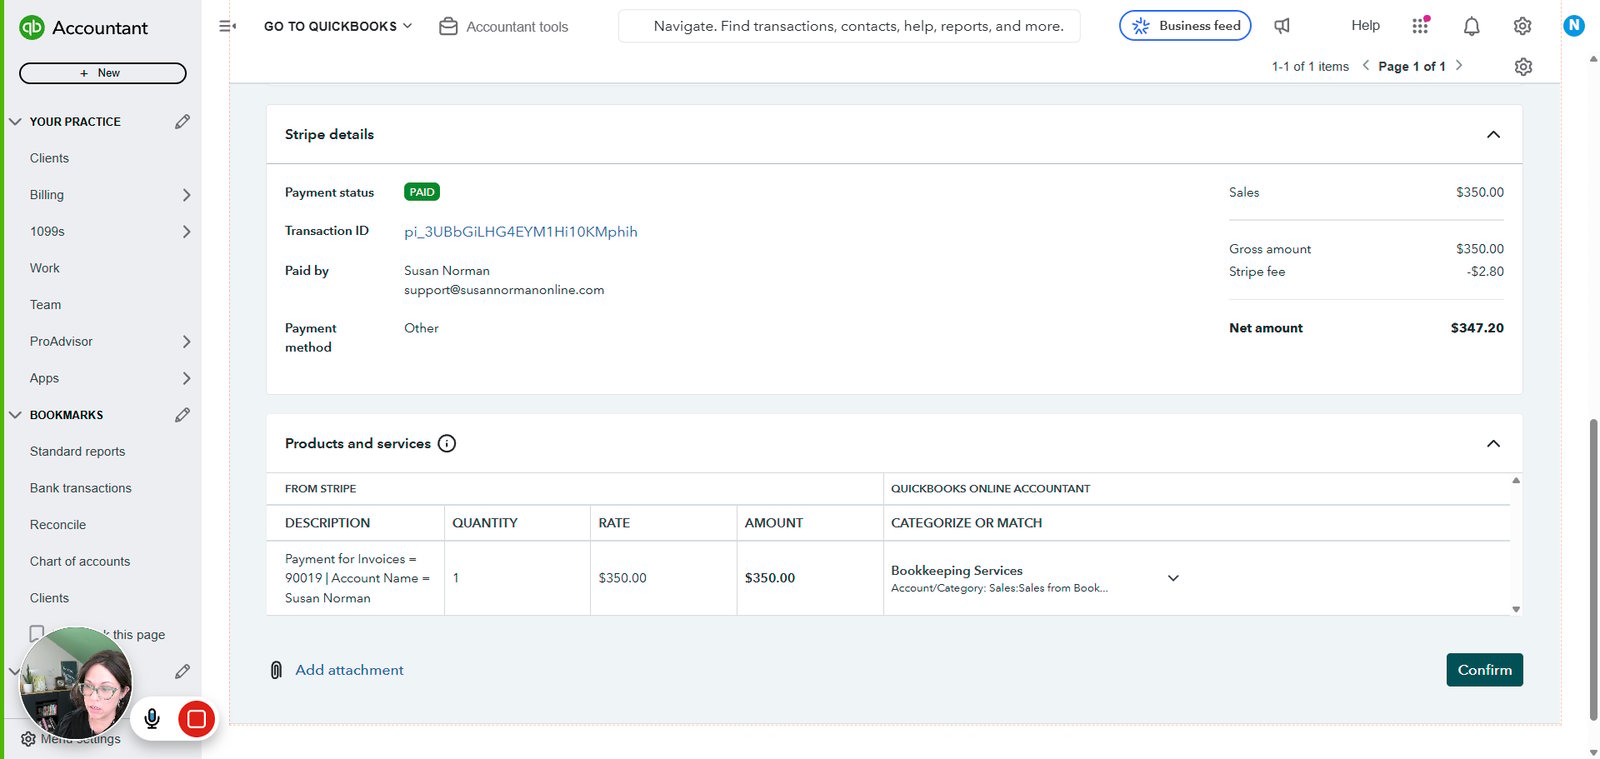
Task: Edit the Bookmarks section with the pencil icon
Action: click(182, 415)
